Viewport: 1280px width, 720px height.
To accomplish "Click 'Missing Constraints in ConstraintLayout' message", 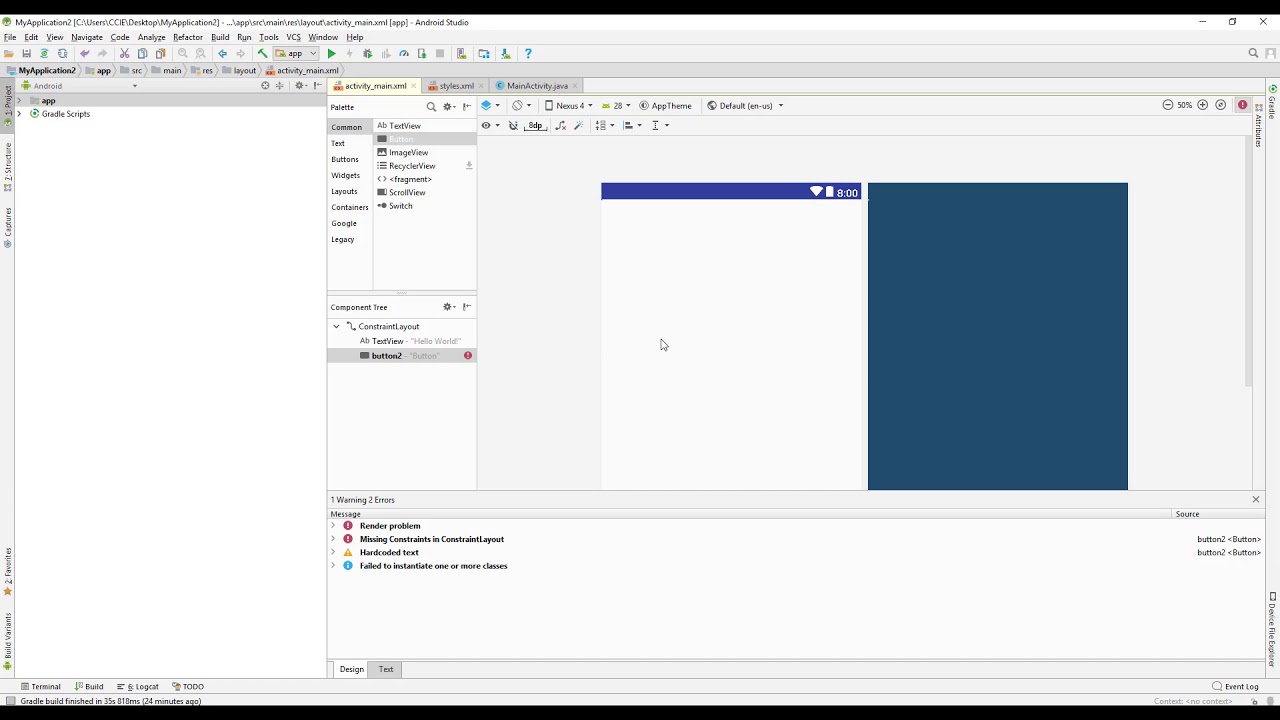I will click(x=432, y=539).
